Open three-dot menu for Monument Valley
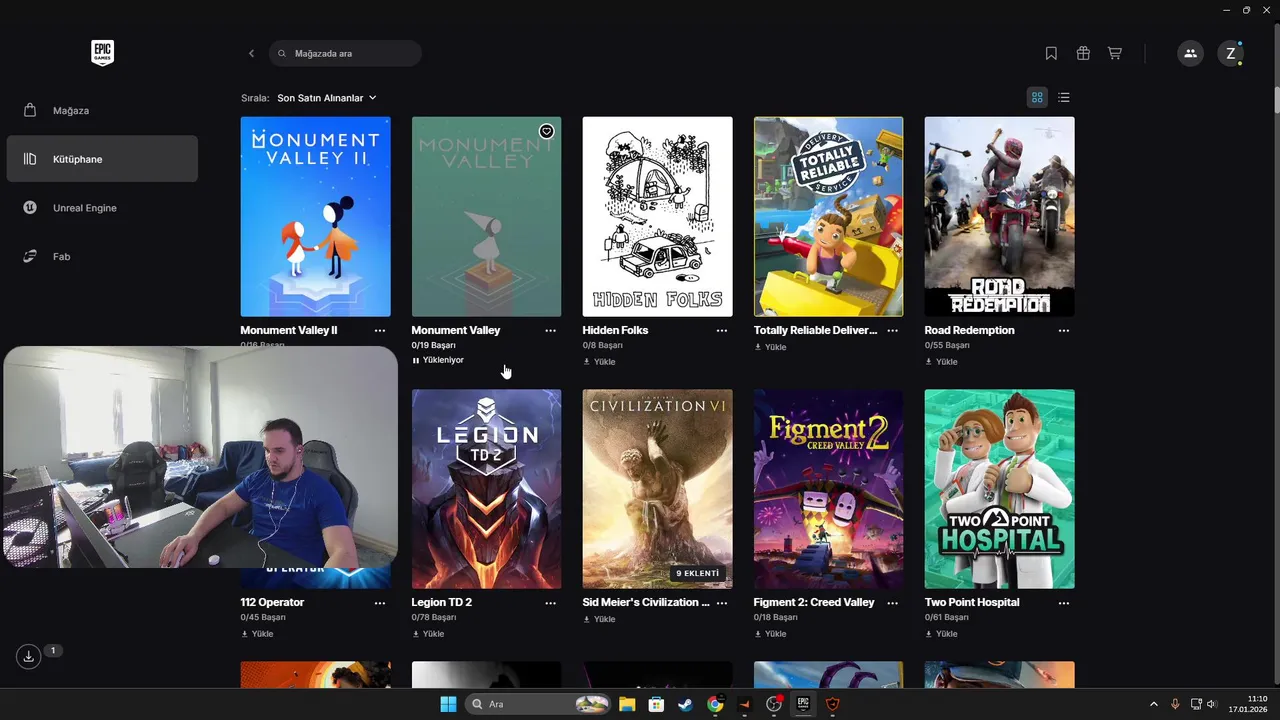 point(551,330)
